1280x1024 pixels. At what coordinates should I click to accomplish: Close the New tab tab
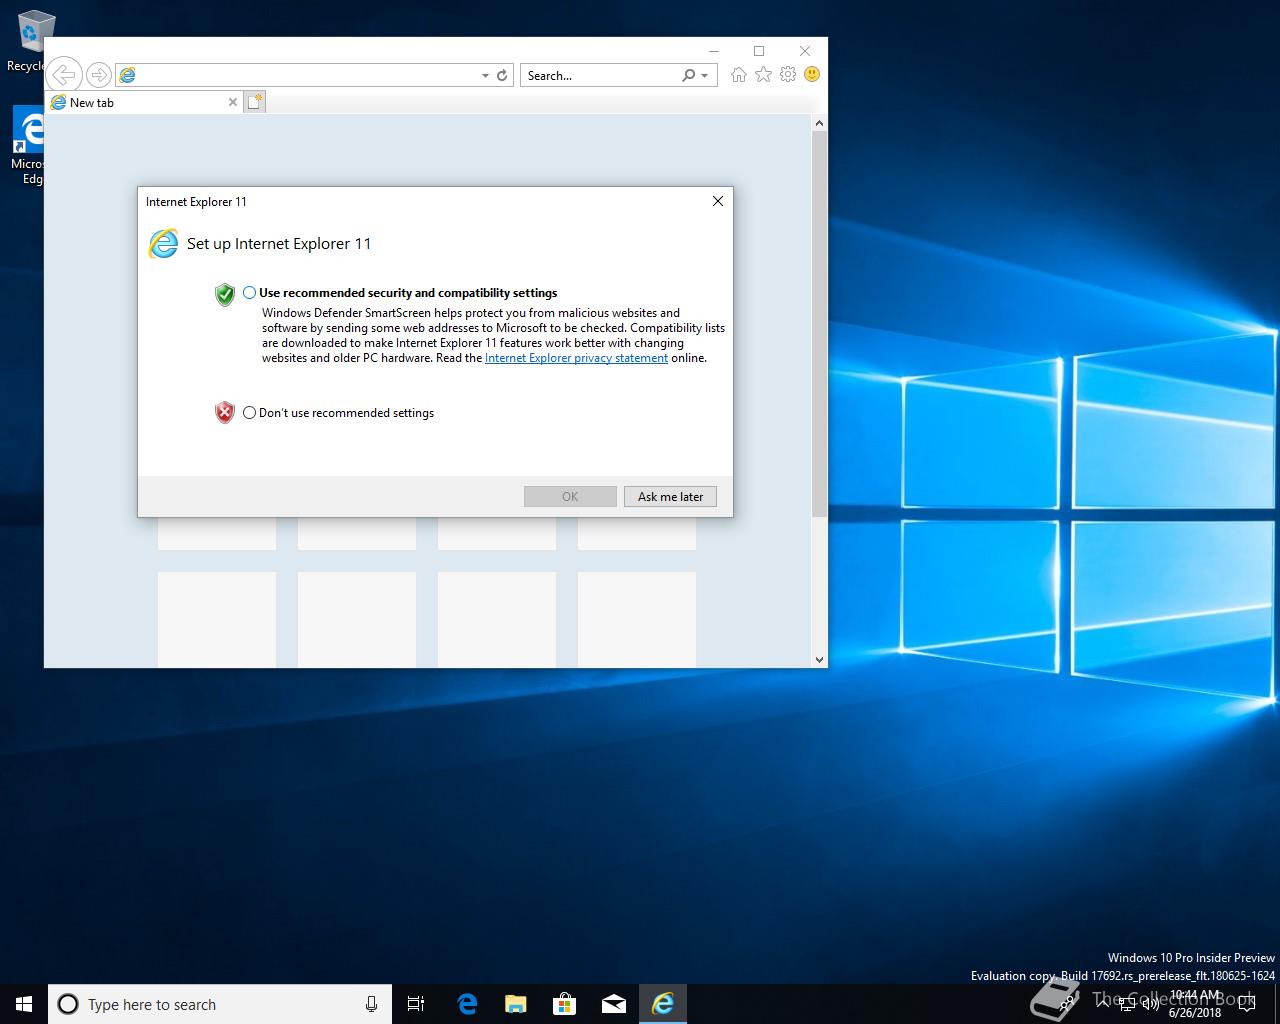[x=233, y=102]
